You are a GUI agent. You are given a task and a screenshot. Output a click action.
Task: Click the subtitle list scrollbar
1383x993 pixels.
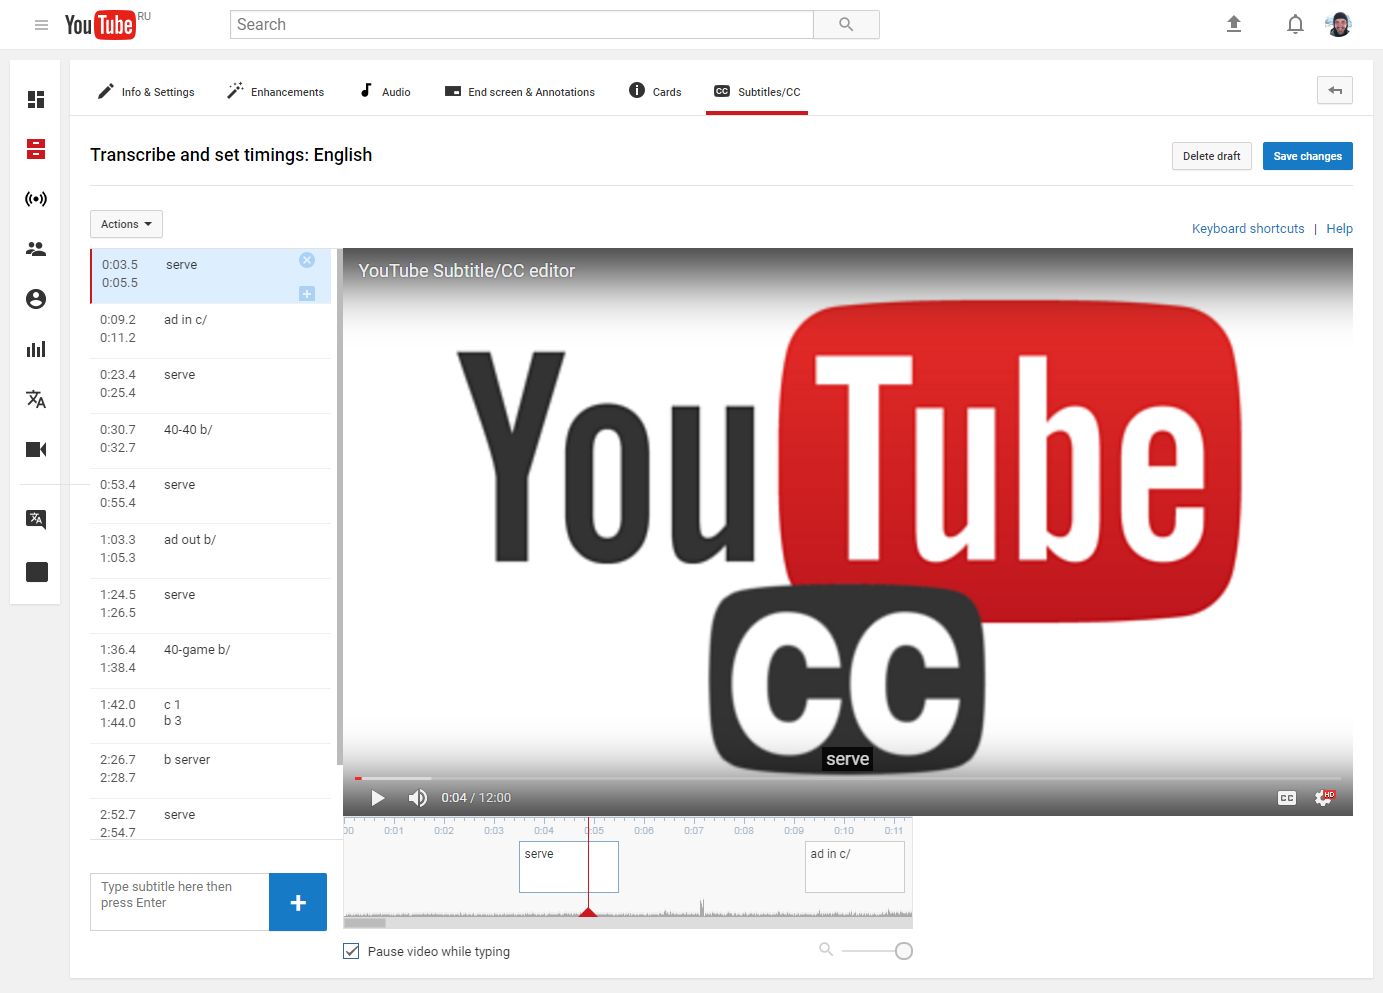pyautogui.click(x=340, y=507)
